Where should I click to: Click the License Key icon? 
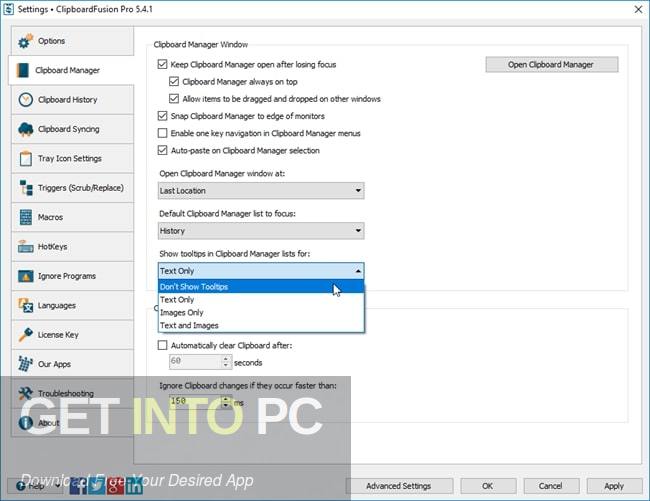25,334
